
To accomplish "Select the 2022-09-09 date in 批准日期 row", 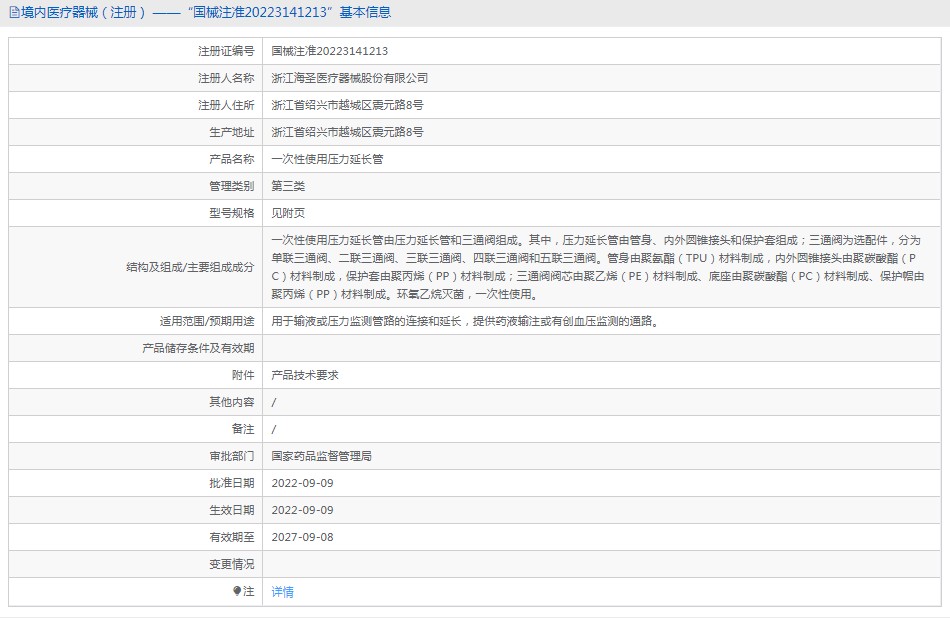I will coord(302,483).
